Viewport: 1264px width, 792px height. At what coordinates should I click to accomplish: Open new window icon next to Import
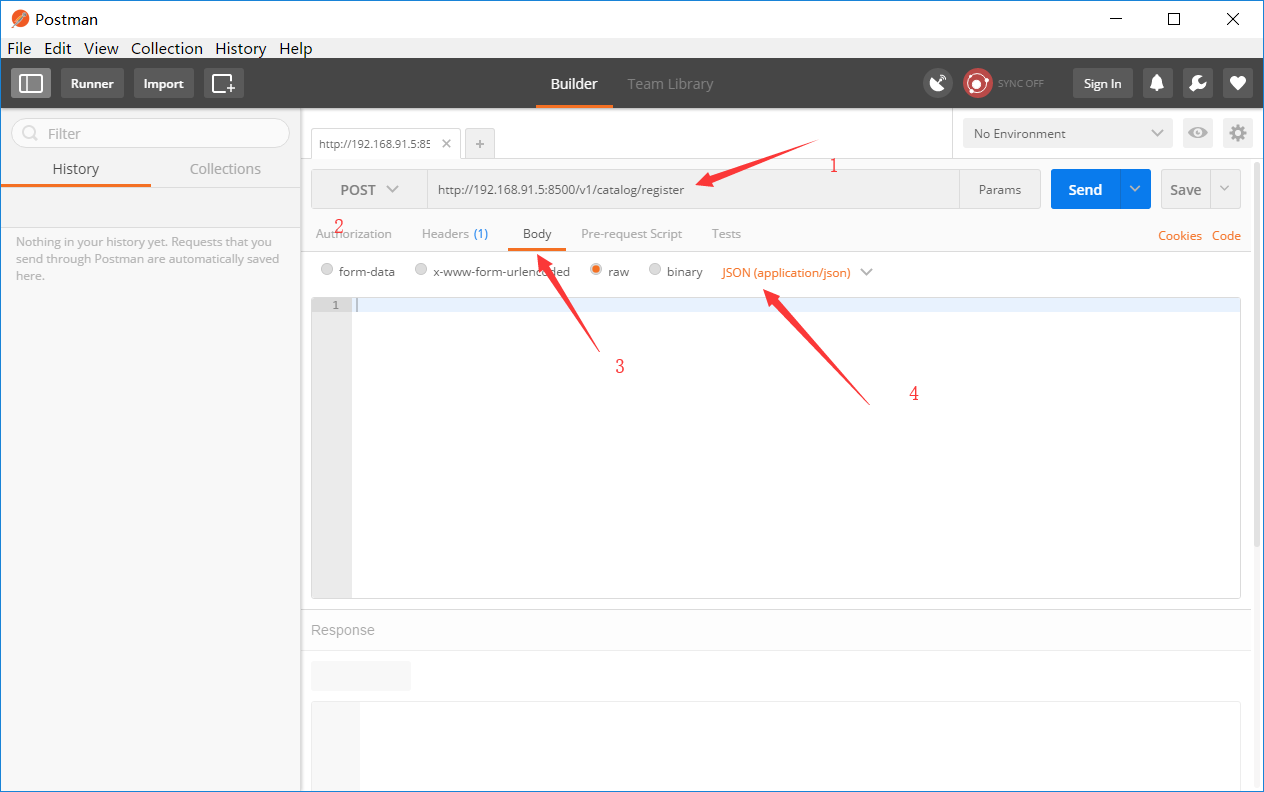coord(224,83)
